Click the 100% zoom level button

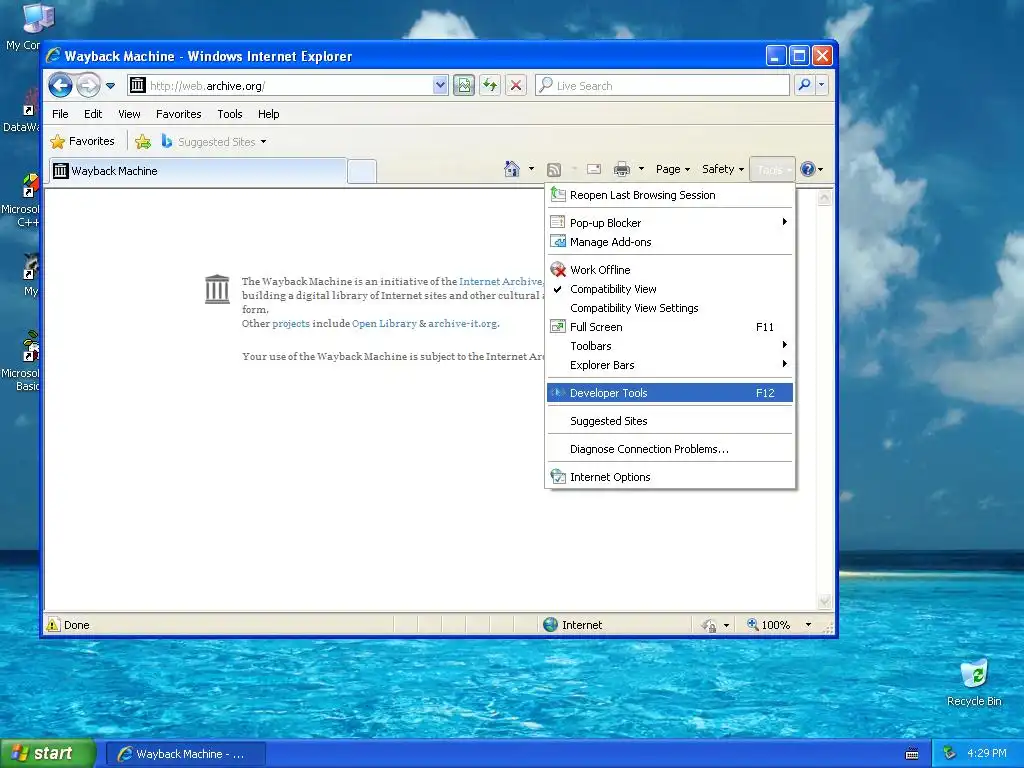769,625
